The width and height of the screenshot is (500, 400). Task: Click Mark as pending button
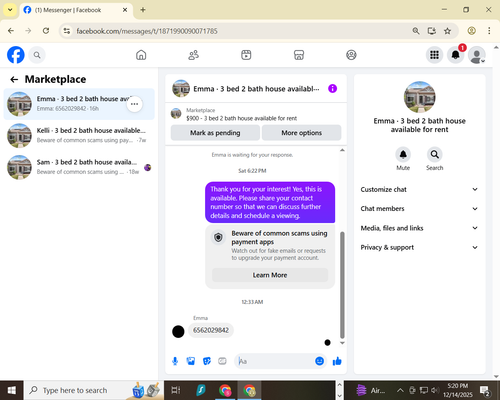(x=215, y=133)
